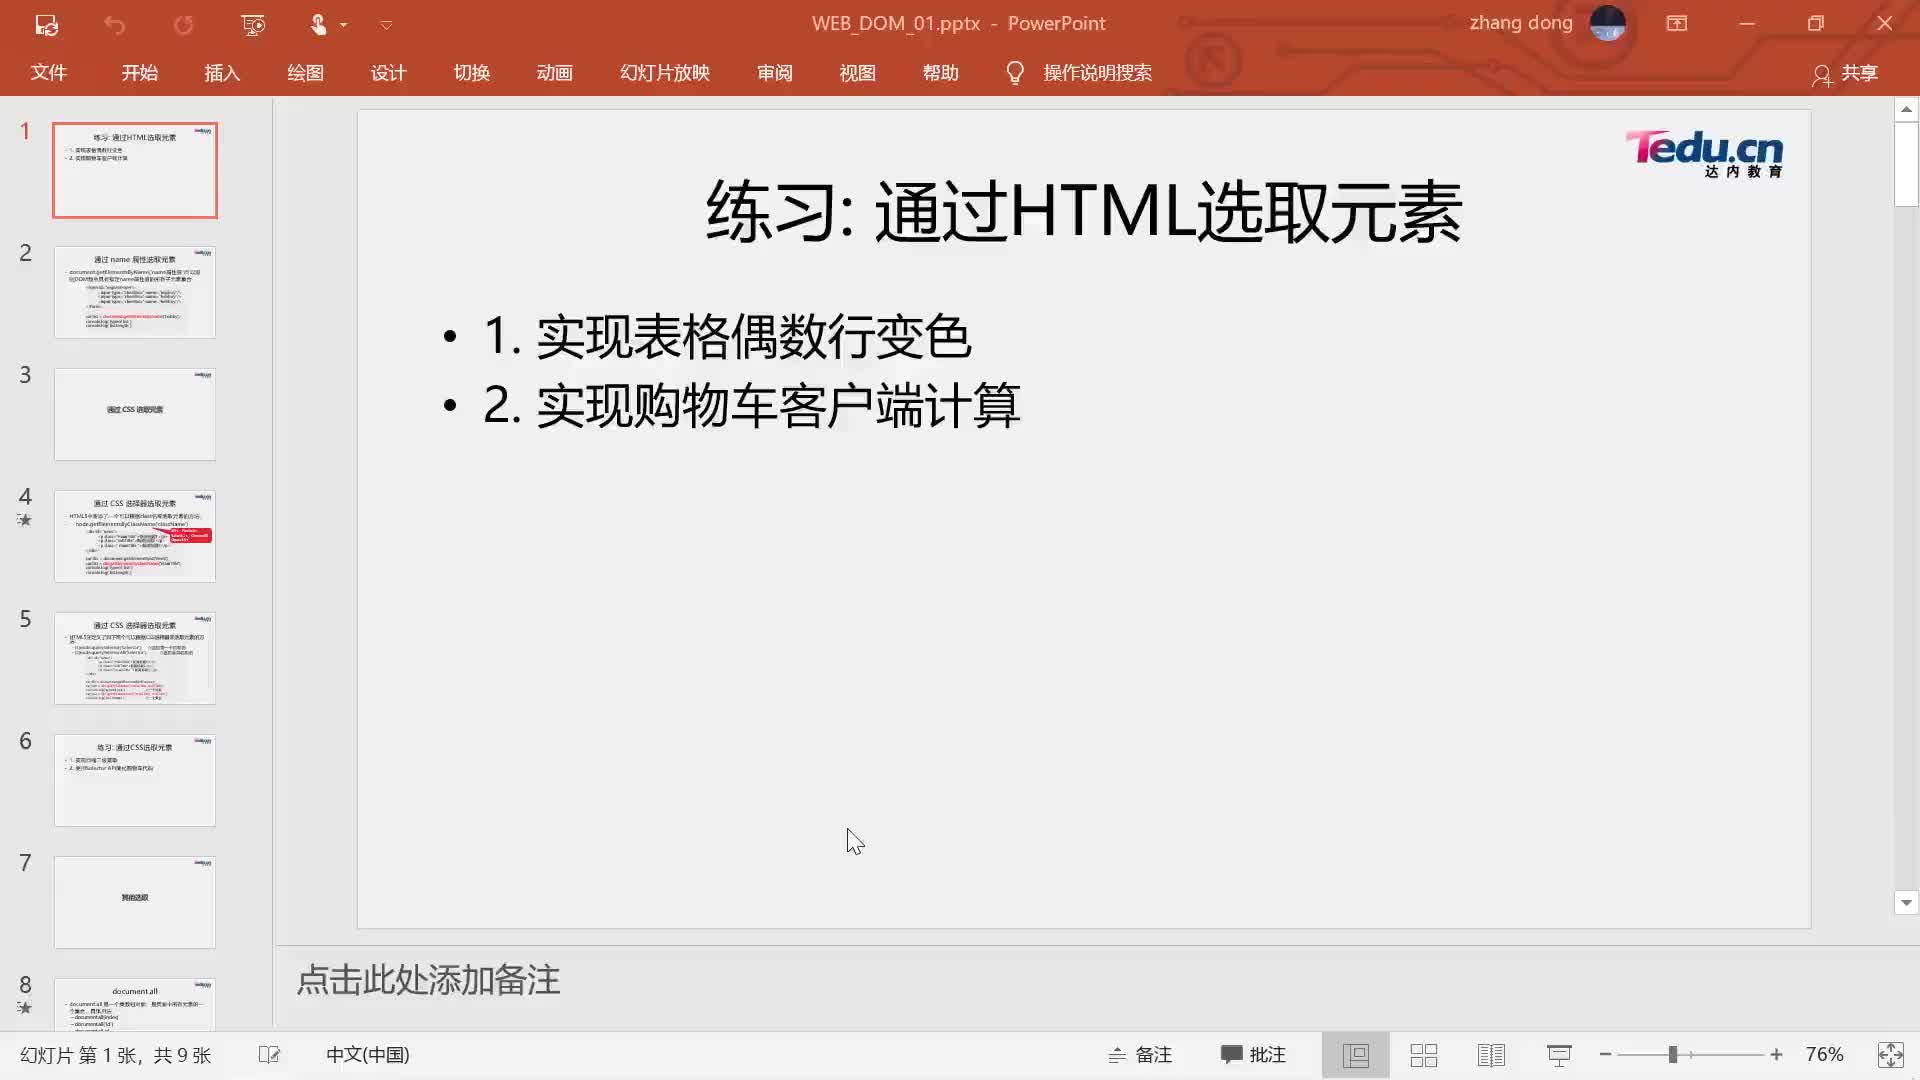The image size is (1920, 1080).
Task: Open Touch/Mouse mode dropdown arrow
Action: (343, 24)
